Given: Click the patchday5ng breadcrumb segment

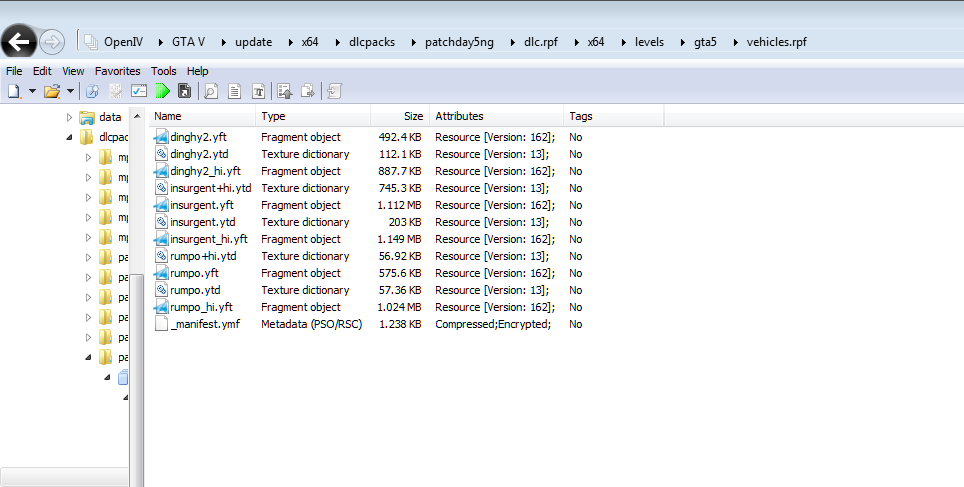Looking at the screenshot, I should 459,42.
